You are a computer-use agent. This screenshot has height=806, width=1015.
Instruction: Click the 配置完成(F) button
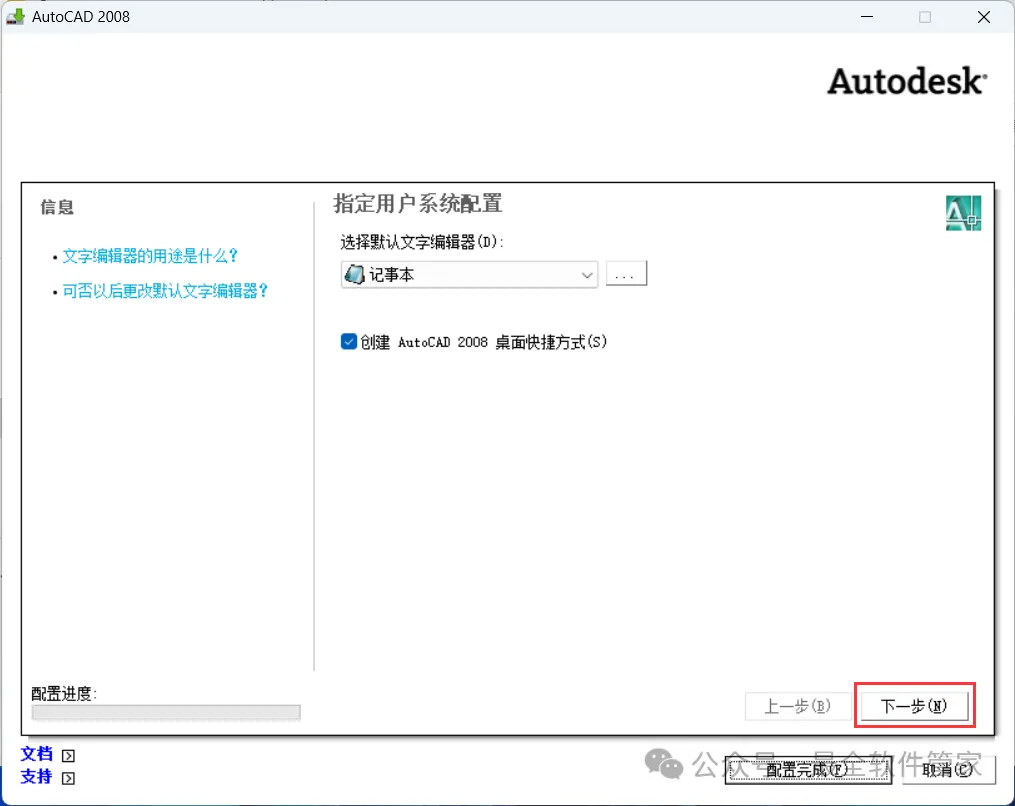(x=808, y=770)
